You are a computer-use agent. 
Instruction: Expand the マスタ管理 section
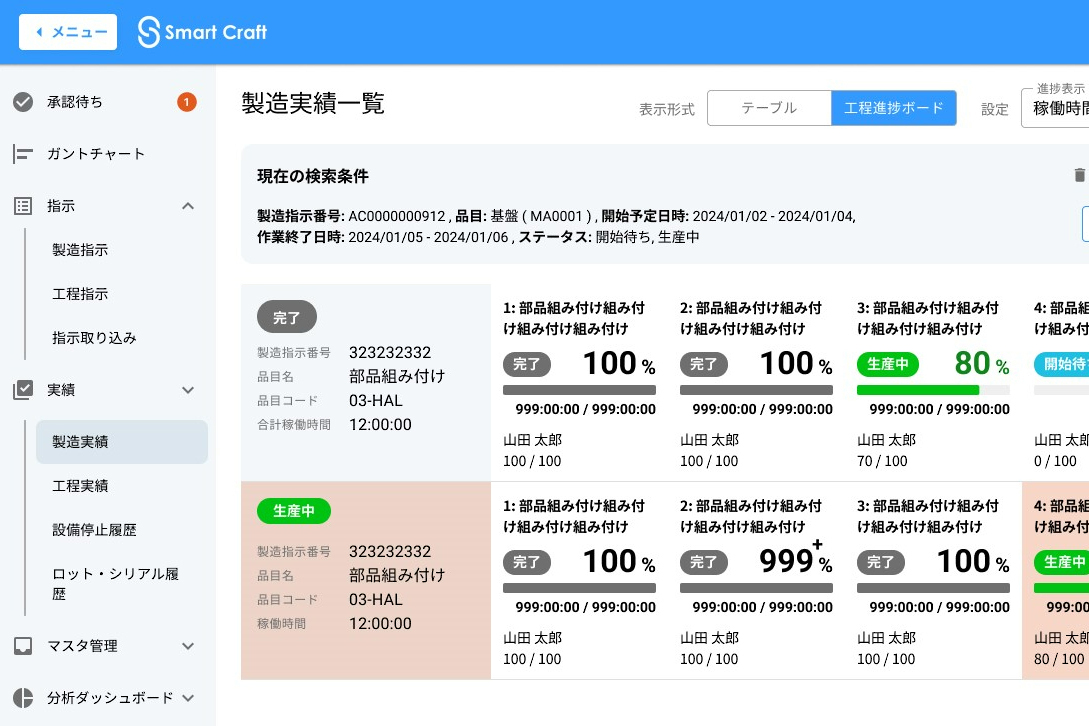click(188, 646)
